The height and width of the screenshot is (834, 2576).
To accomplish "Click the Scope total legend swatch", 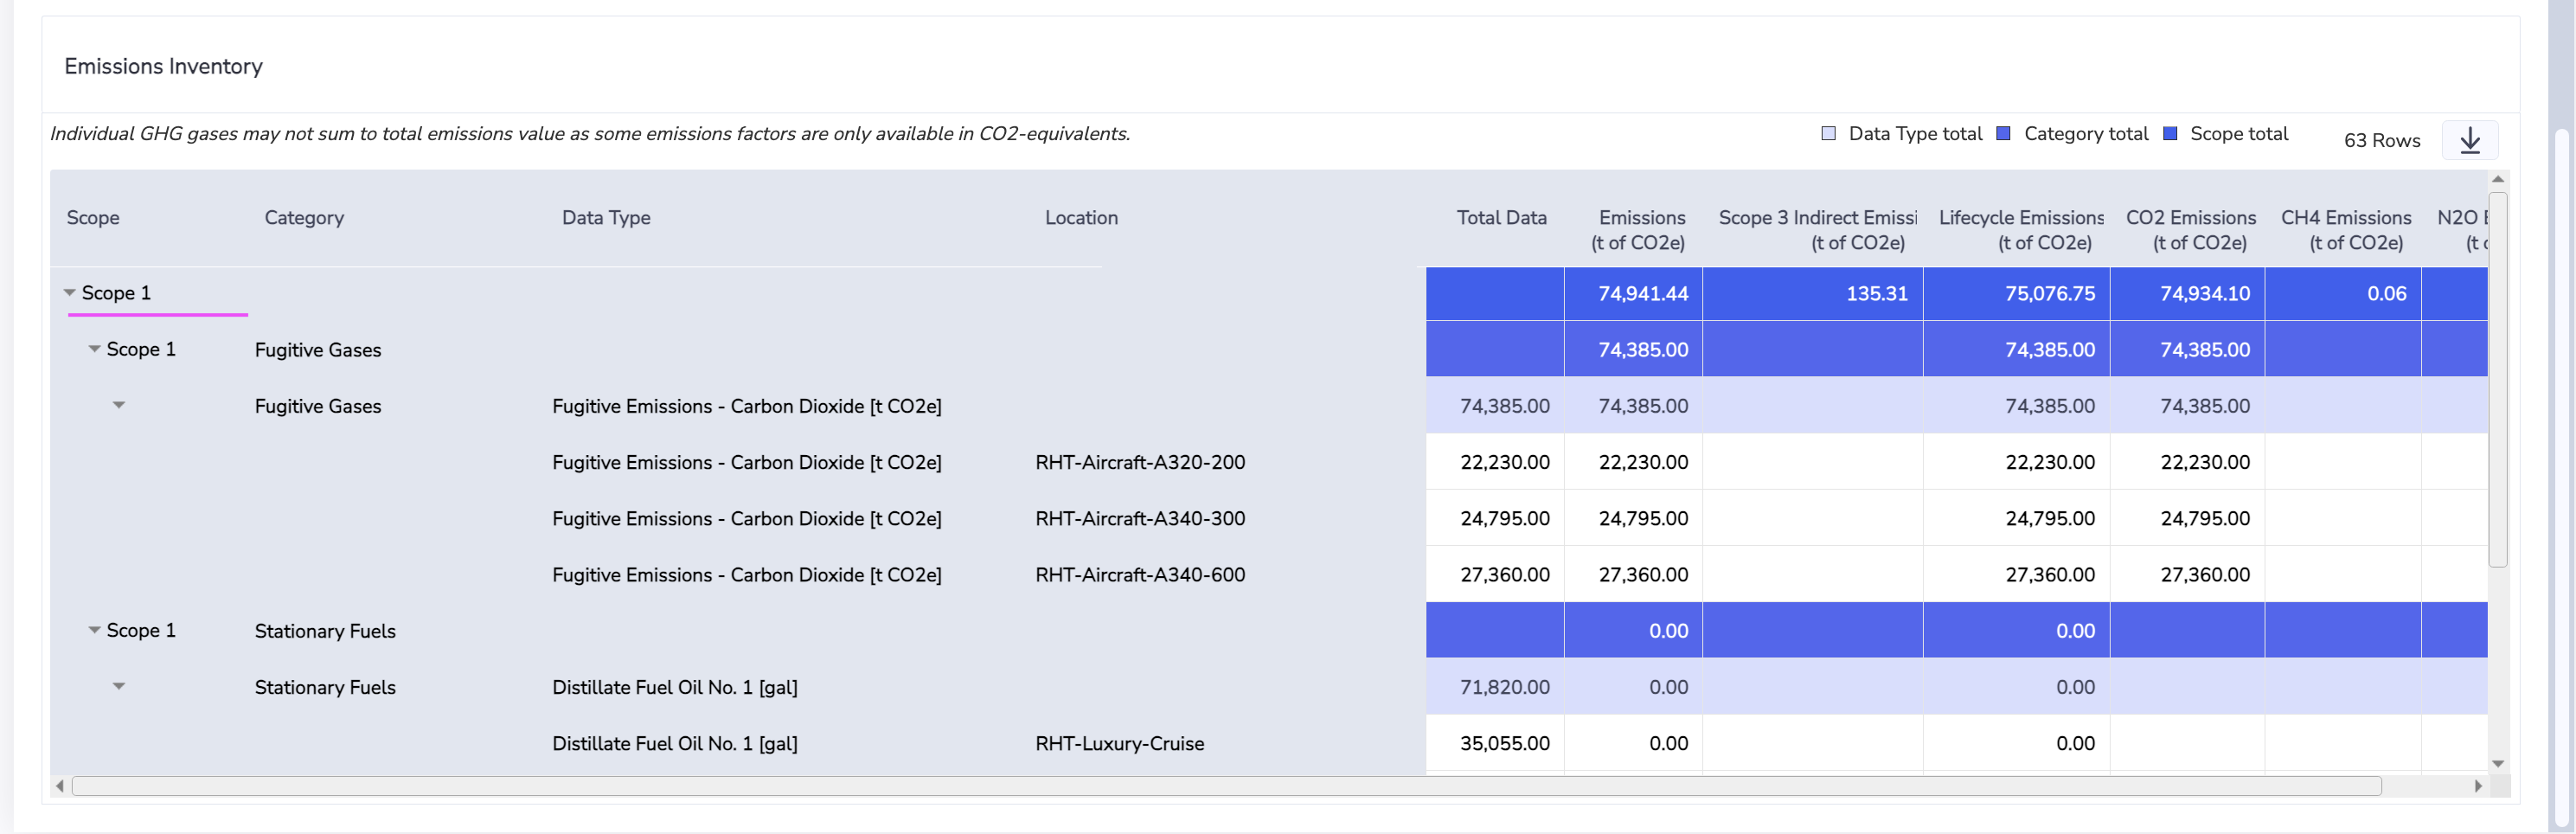I will point(2169,134).
